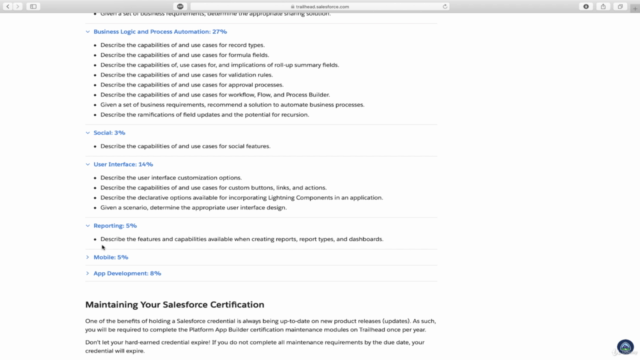Image resolution: width=640 pixels, height=360 pixels.
Task: Select the Reporting: 5% heading
Action: 115,226
